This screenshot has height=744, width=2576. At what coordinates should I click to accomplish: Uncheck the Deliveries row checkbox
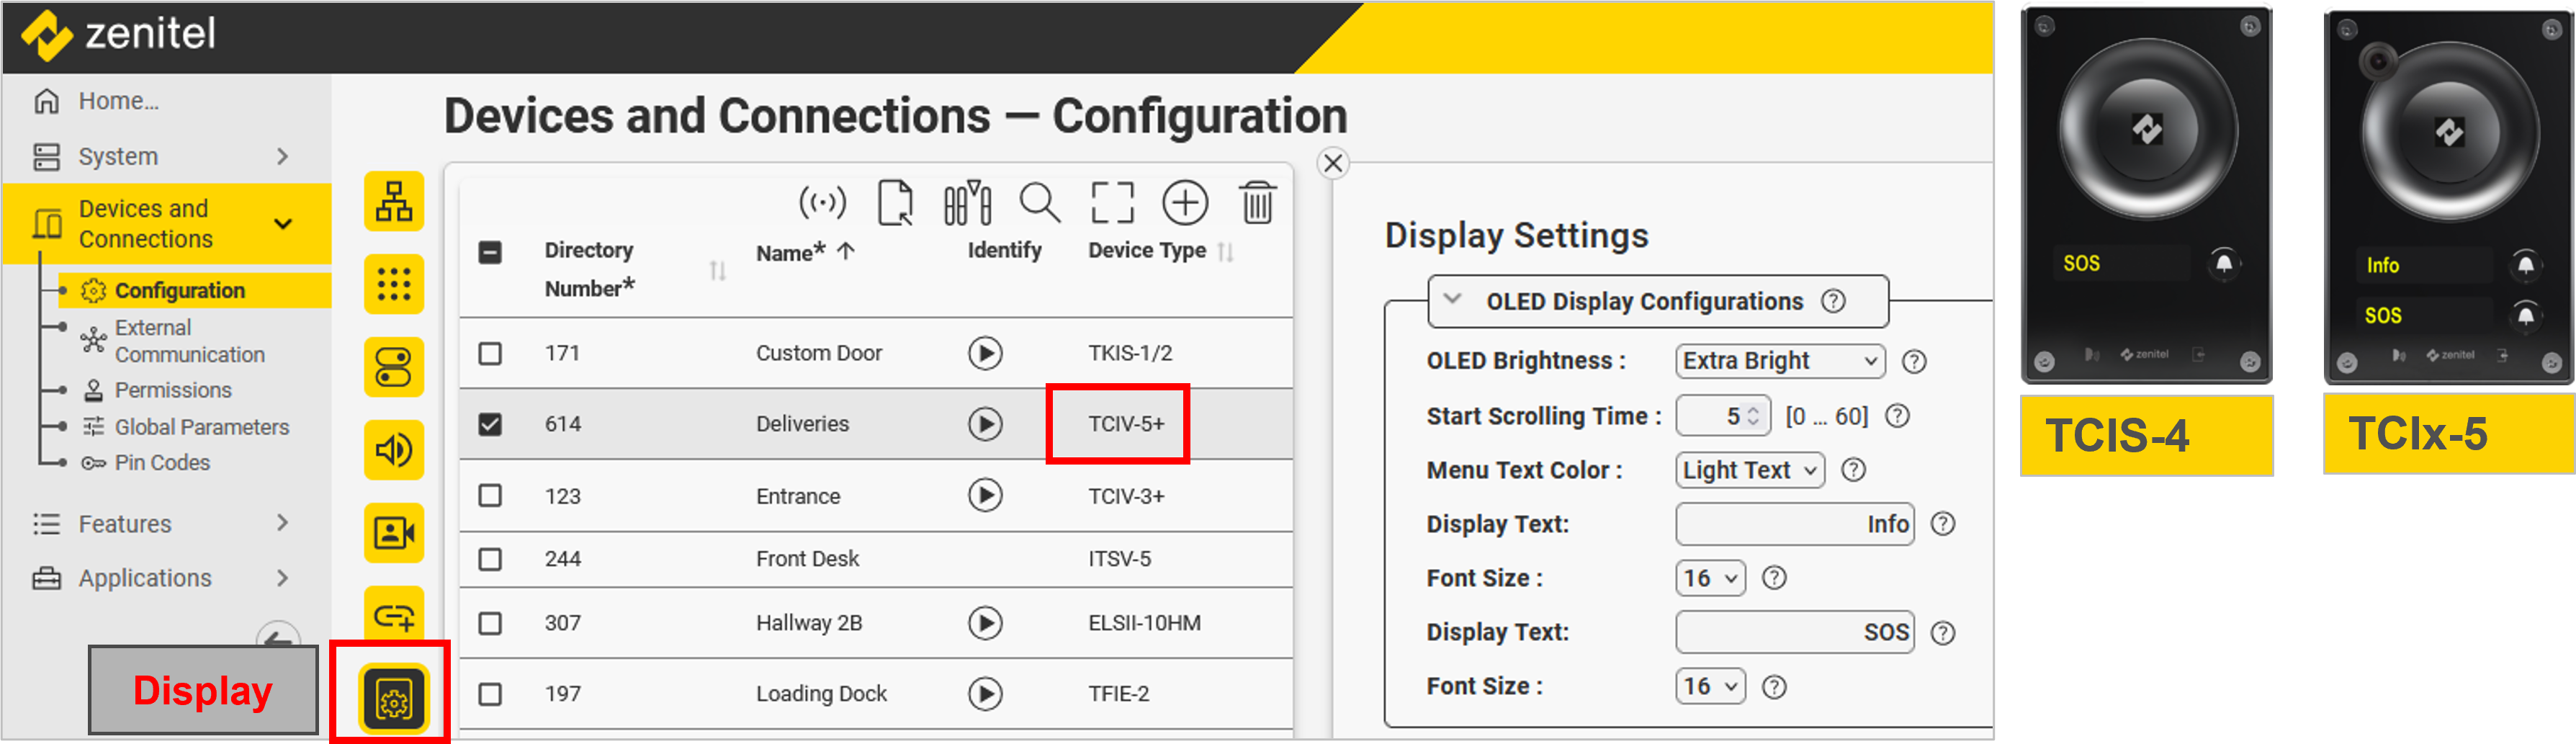490,424
